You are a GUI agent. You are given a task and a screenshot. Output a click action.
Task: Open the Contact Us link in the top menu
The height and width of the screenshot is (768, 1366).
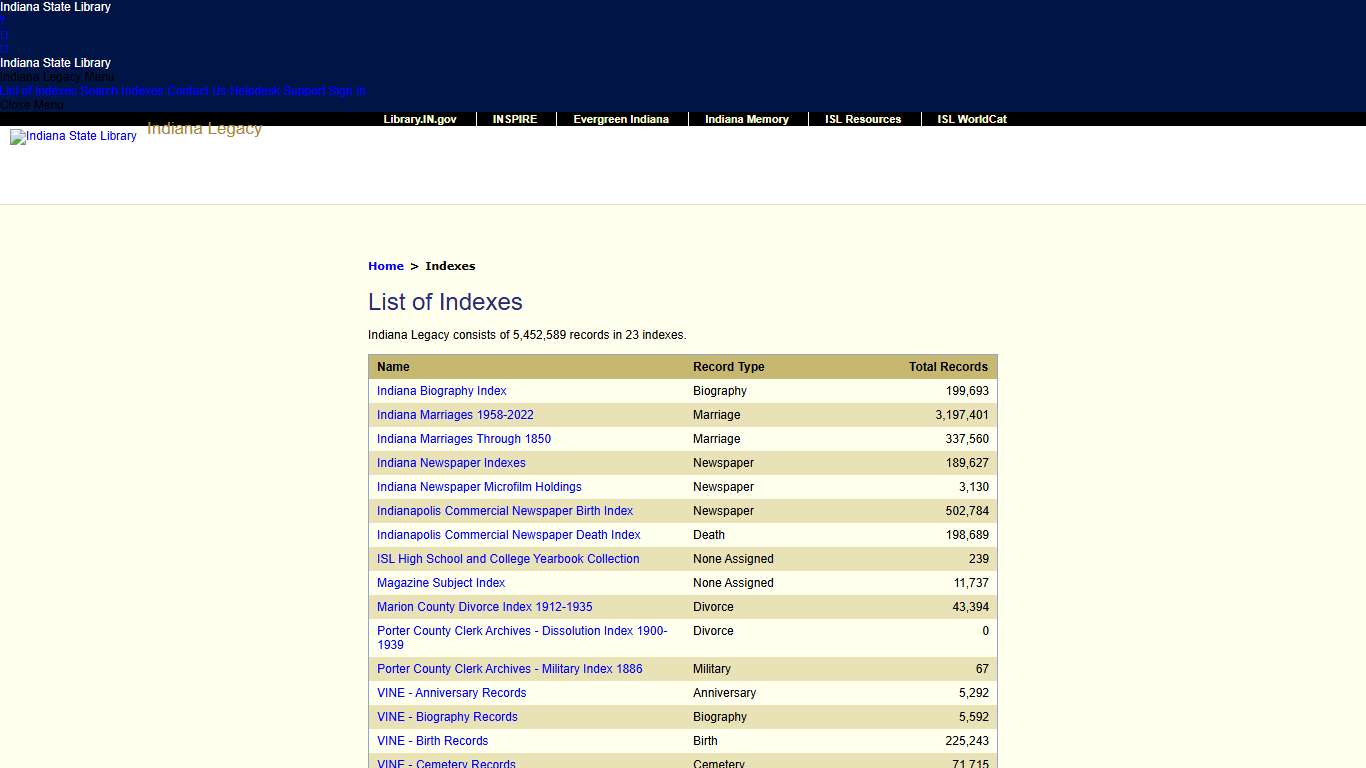coord(197,91)
